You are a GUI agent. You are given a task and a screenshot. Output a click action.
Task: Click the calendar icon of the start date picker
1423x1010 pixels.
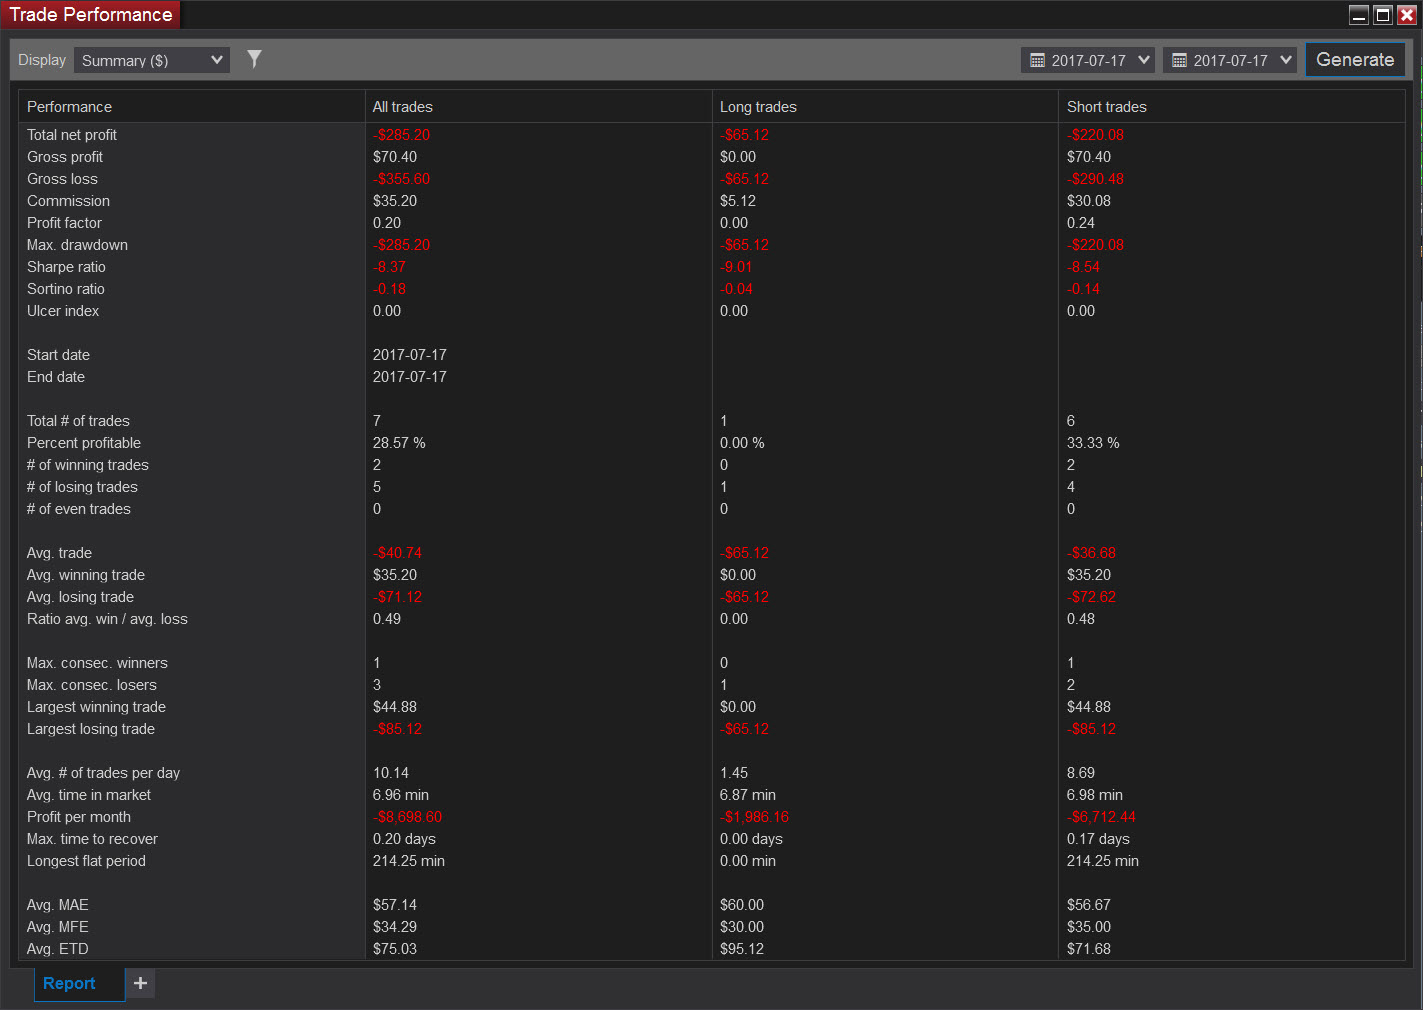click(1037, 61)
